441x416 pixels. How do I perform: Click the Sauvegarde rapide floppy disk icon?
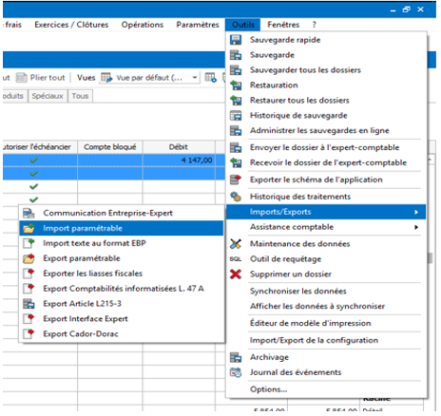point(236,40)
